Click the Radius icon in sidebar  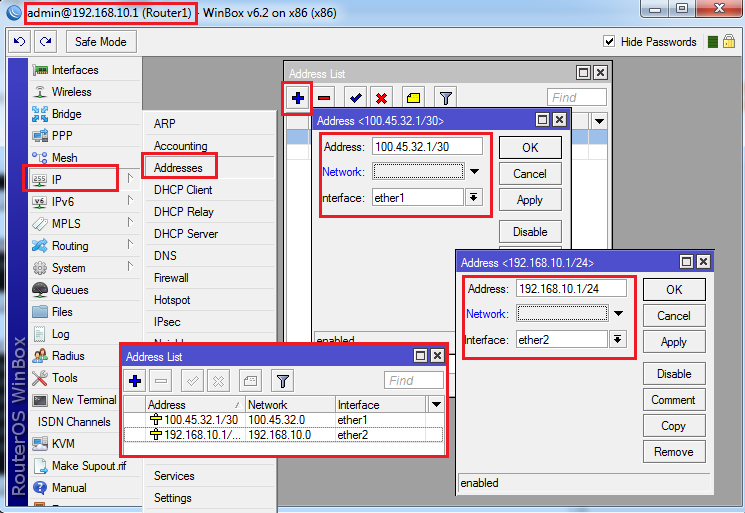(40, 355)
